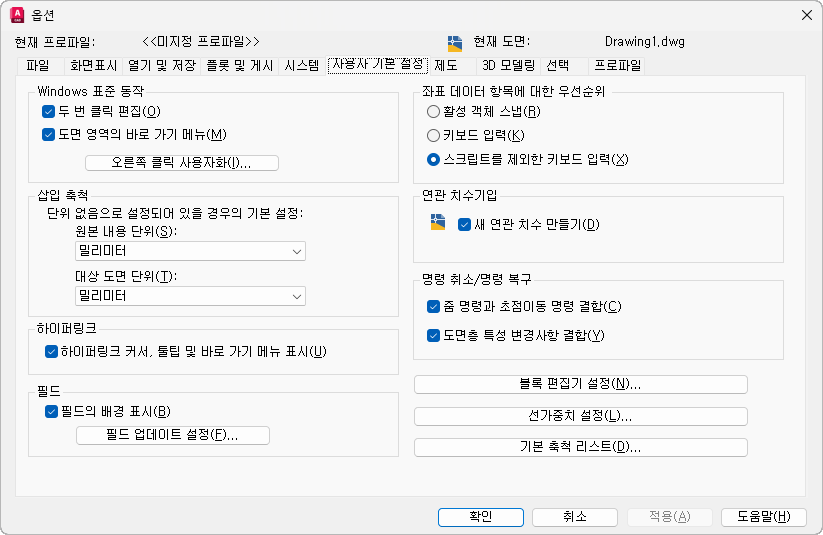Switch to the 화면표시 tab
Image resolution: width=823 pixels, height=535 pixels.
[93, 66]
